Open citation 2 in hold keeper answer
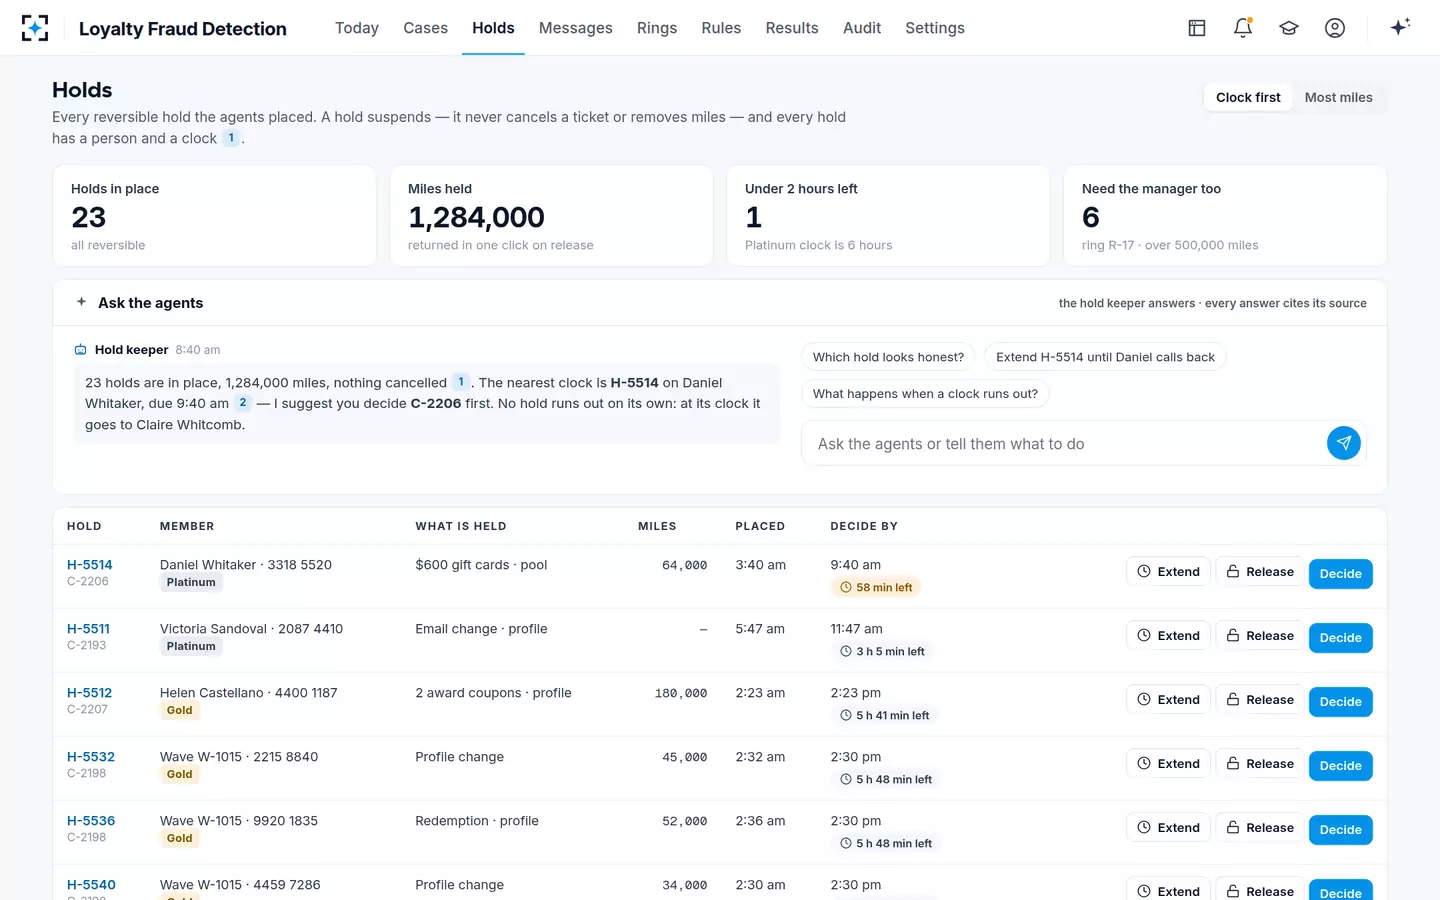Viewport: 1440px width, 900px height. tap(243, 403)
